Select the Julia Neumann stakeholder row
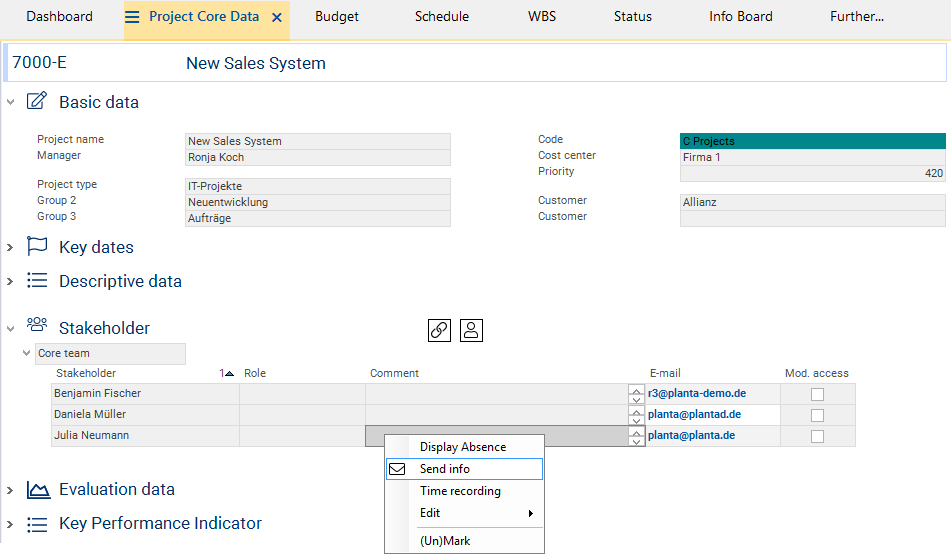This screenshot has width=951, height=559. point(145,435)
